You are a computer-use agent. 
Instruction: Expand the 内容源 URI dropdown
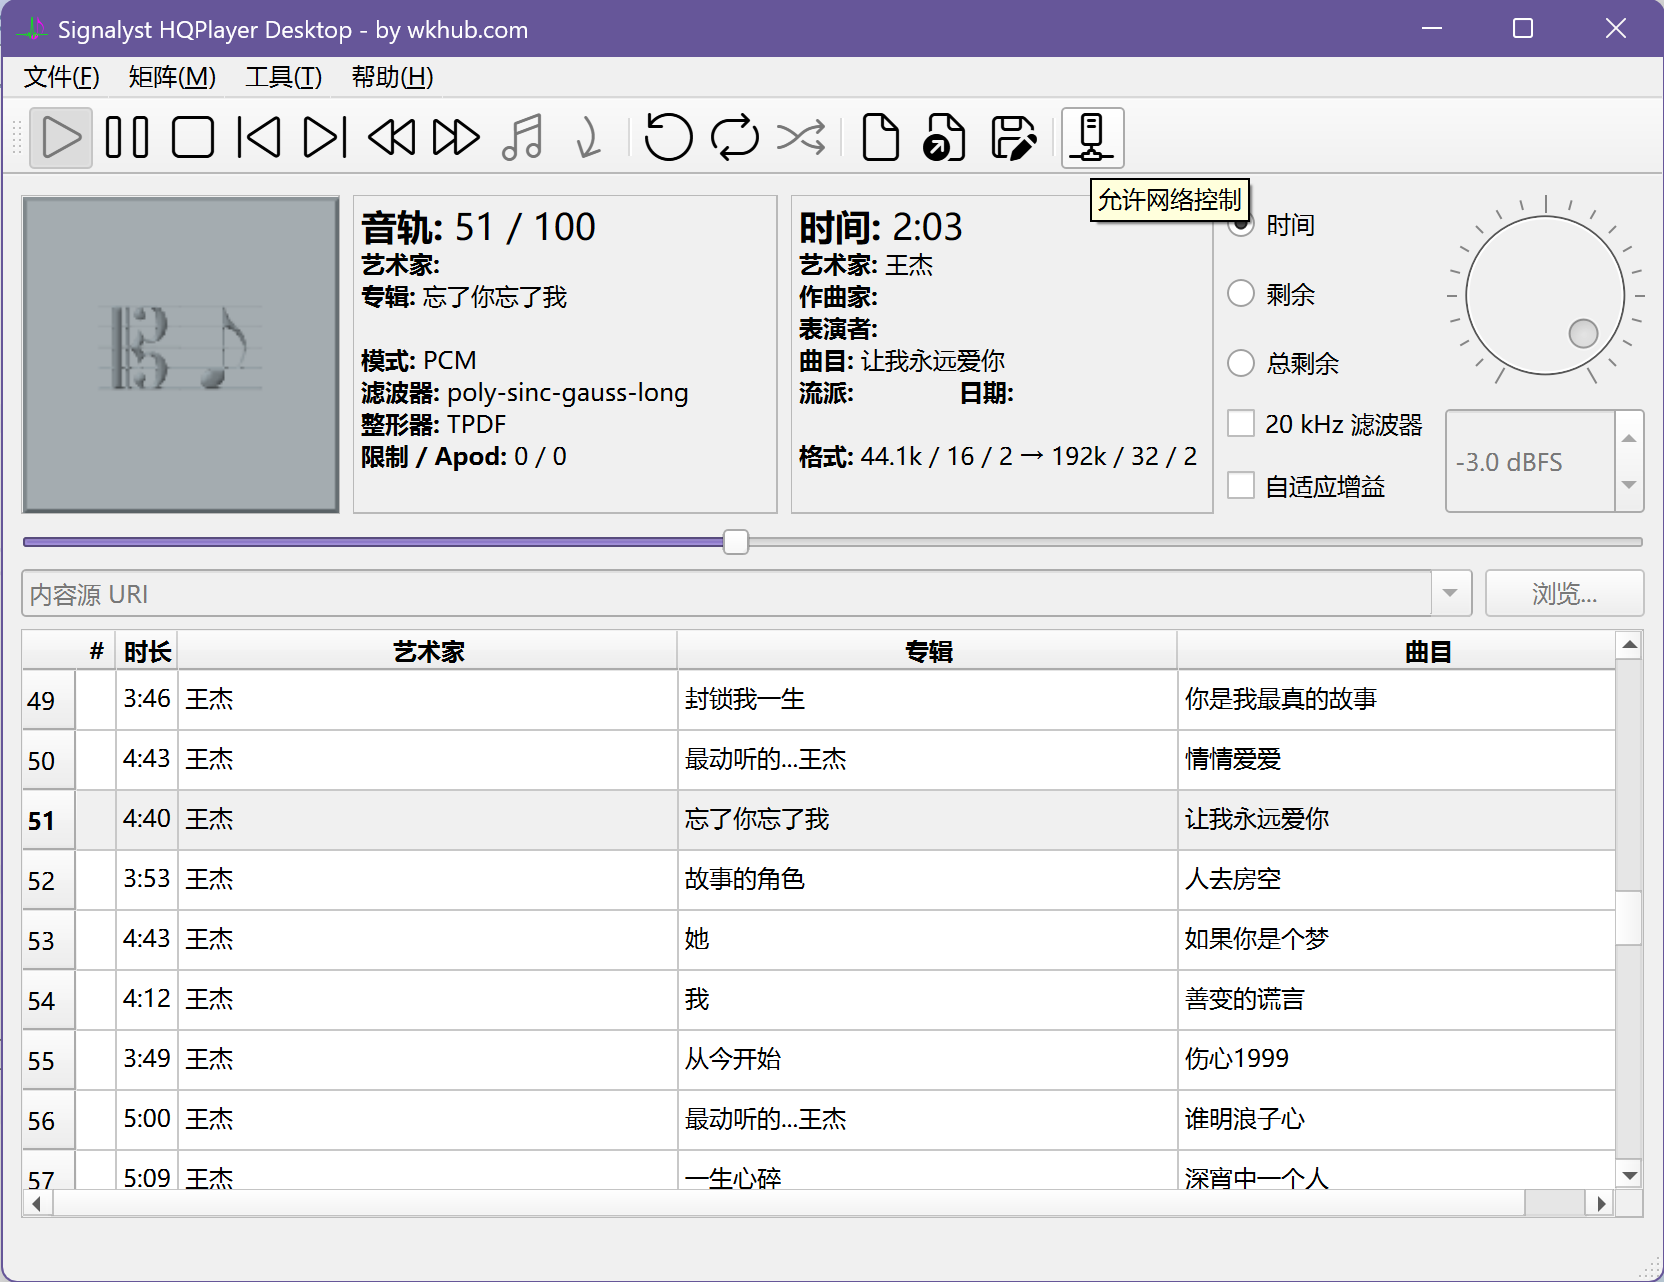[1450, 594]
